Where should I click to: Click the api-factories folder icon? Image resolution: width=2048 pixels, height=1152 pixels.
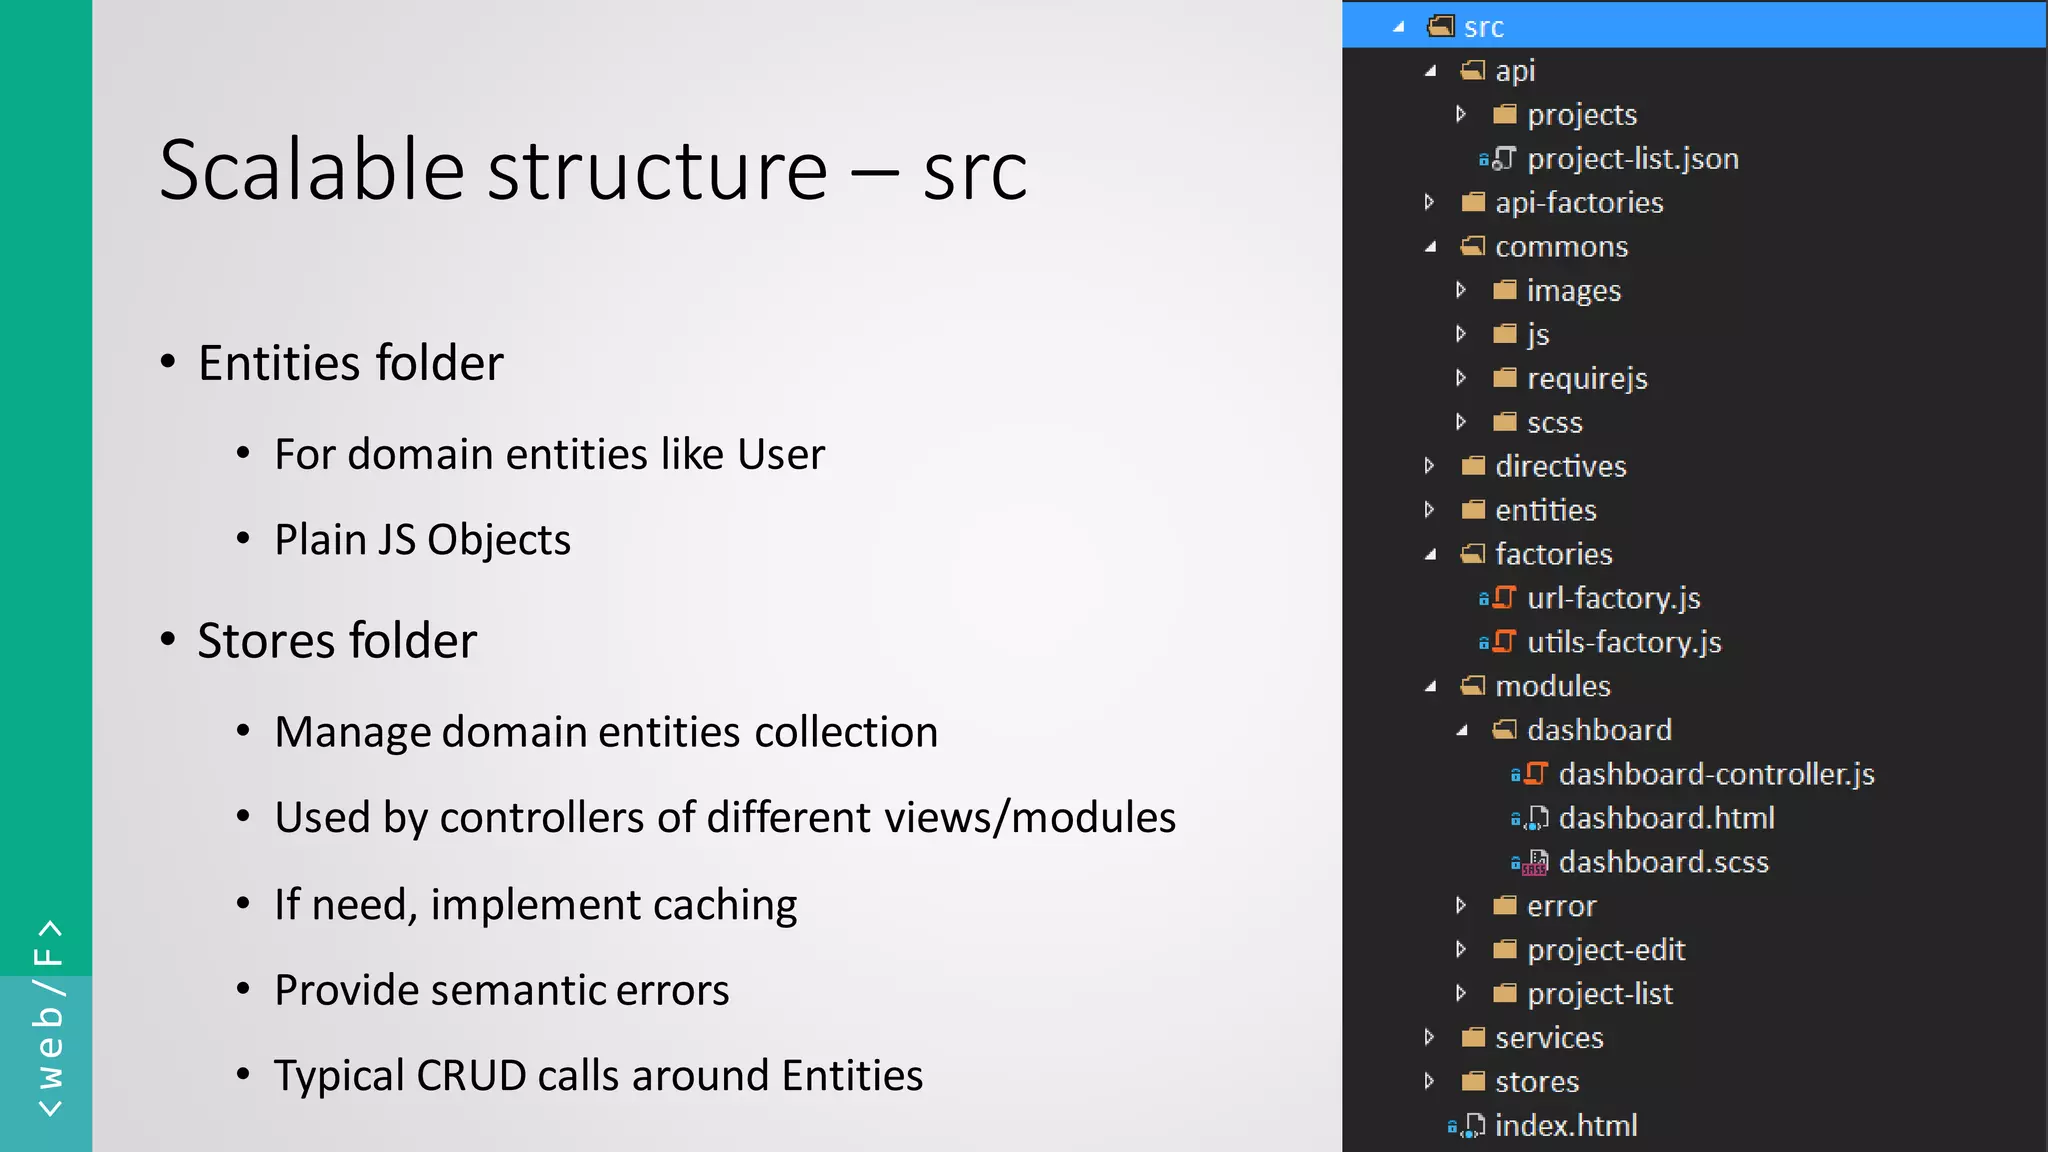point(1473,202)
